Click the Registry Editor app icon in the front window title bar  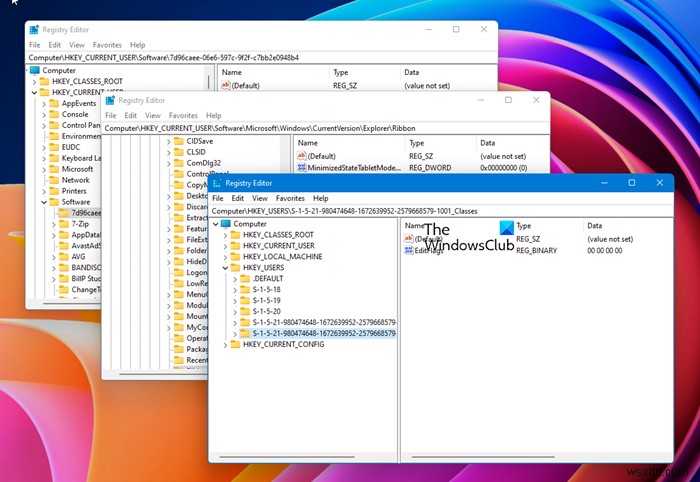(x=217, y=183)
